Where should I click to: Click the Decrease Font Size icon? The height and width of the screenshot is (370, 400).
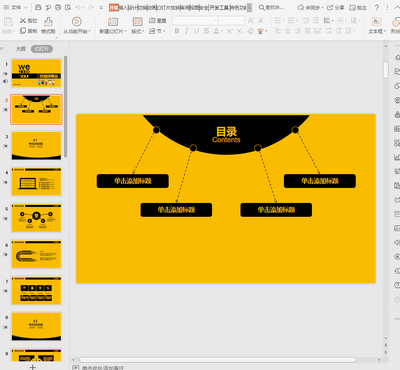click(261, 21)
